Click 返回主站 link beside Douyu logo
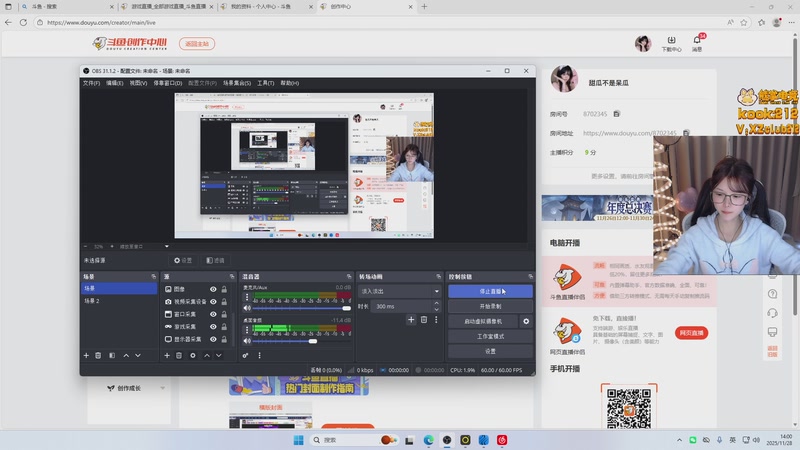Viewport: 800px width, 450px height. 197,44
